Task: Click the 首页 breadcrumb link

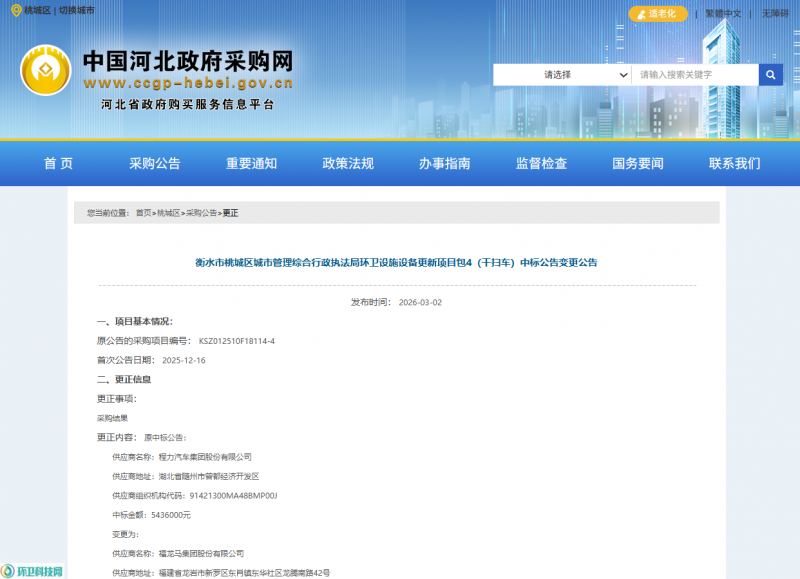Action: (144, 213)
